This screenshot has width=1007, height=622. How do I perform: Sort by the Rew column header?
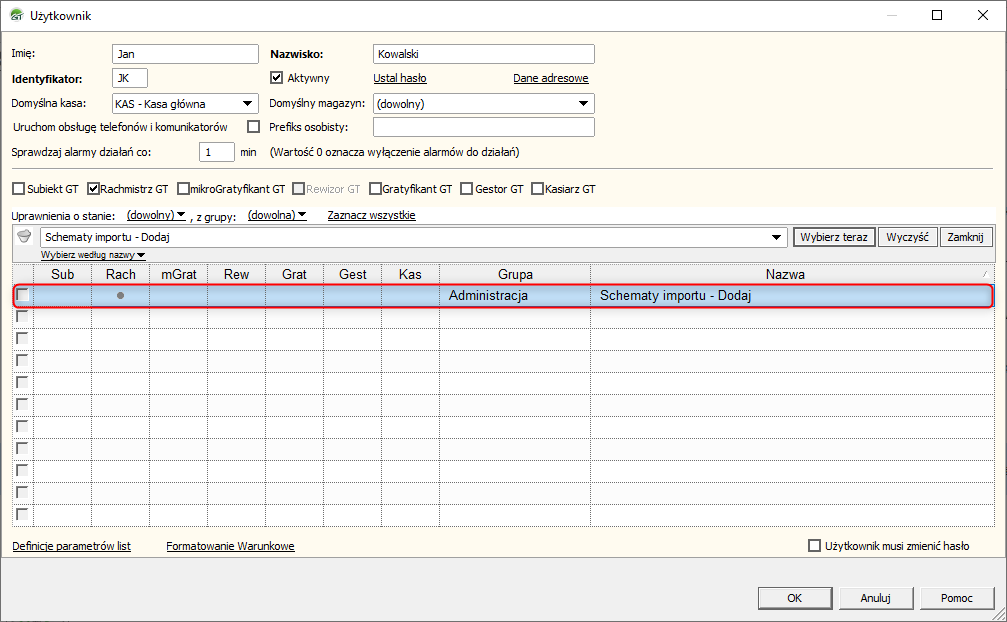236,274
